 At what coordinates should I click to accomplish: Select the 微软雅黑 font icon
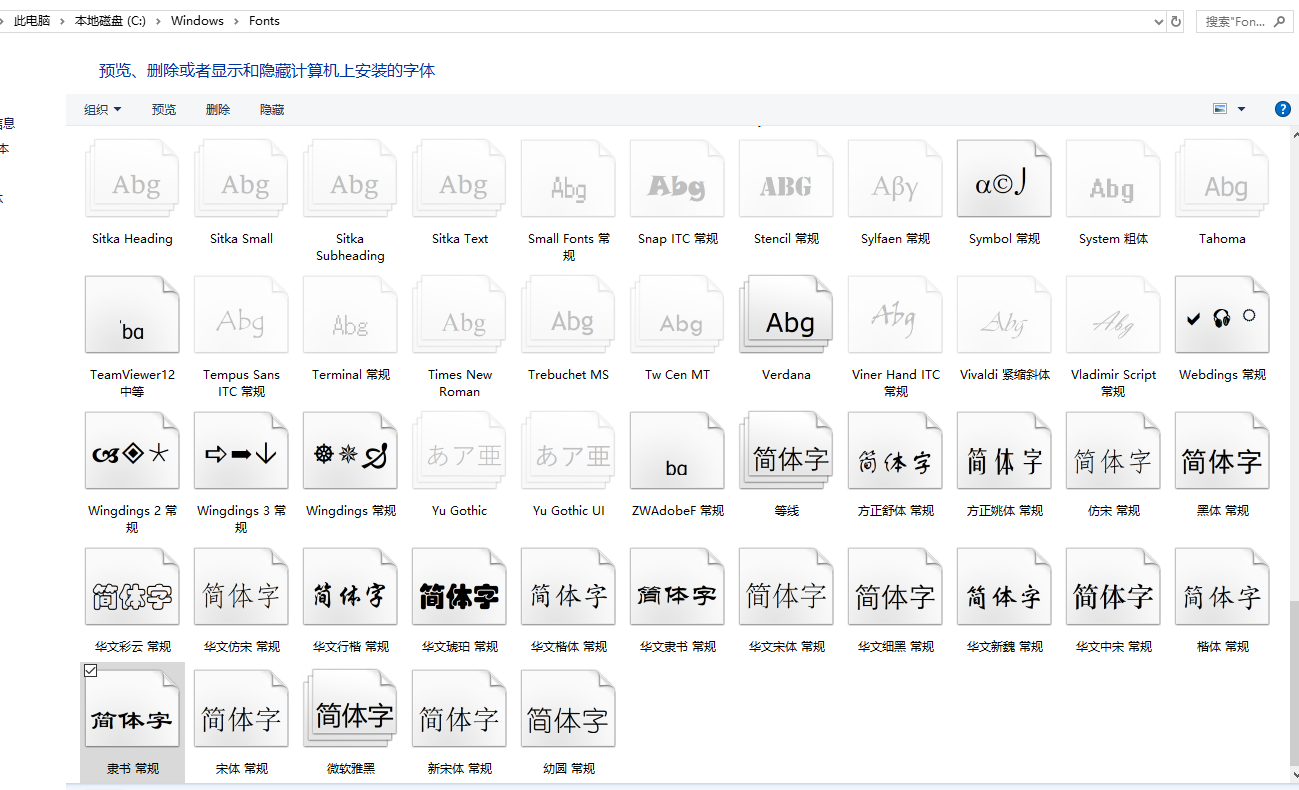pyautogui.click(x=350, y=709)
